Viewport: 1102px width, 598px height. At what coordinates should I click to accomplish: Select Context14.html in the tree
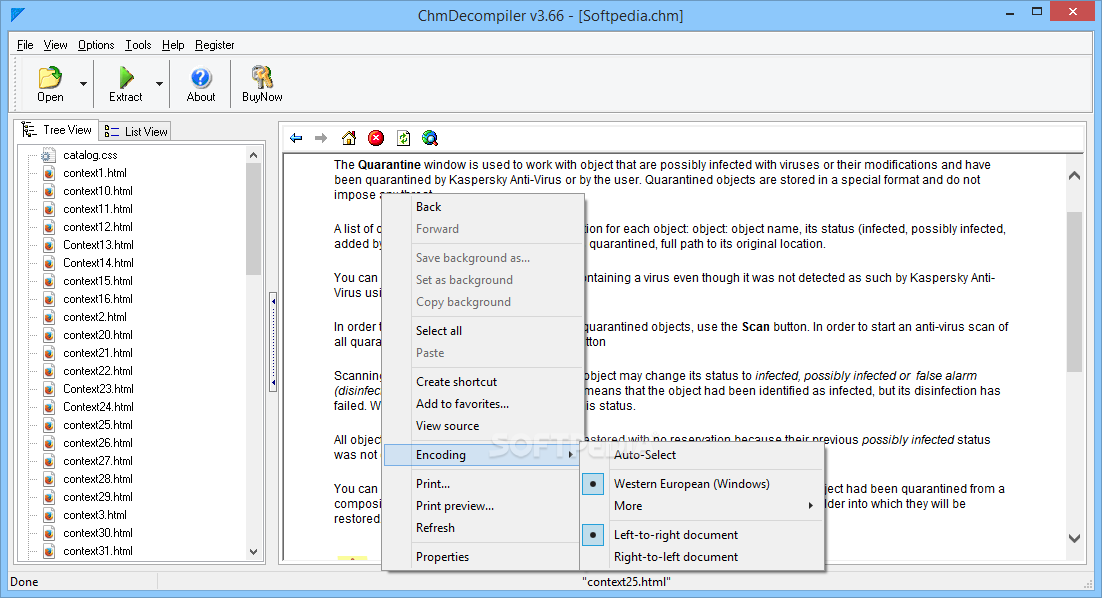pyautogui.click(x=98, y=263)
